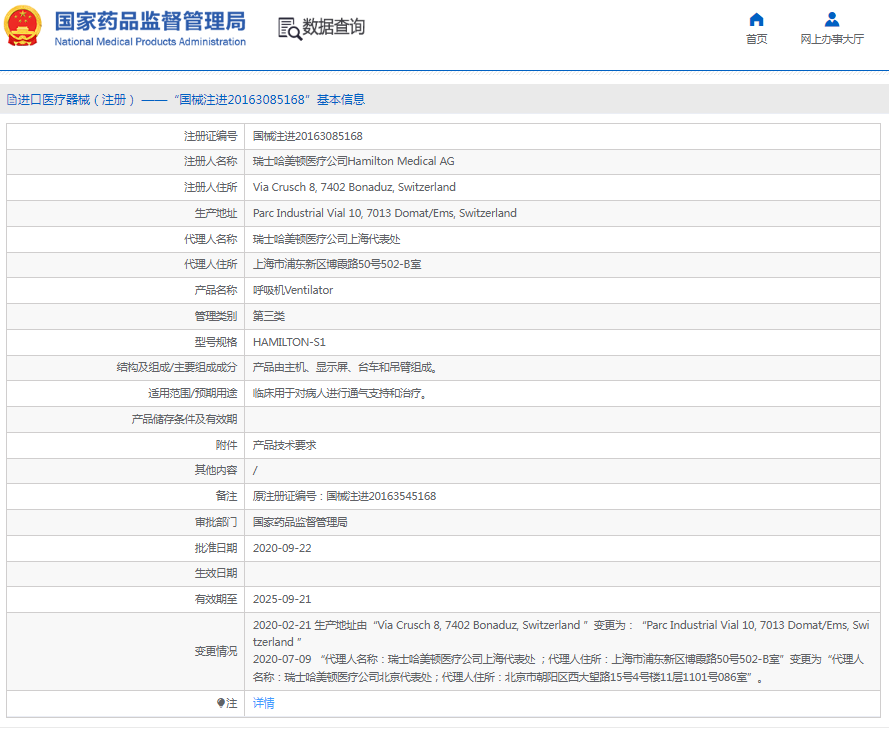Open the 详情 link
This screenshot has height=729, width=889.
[x=264, y=703]
